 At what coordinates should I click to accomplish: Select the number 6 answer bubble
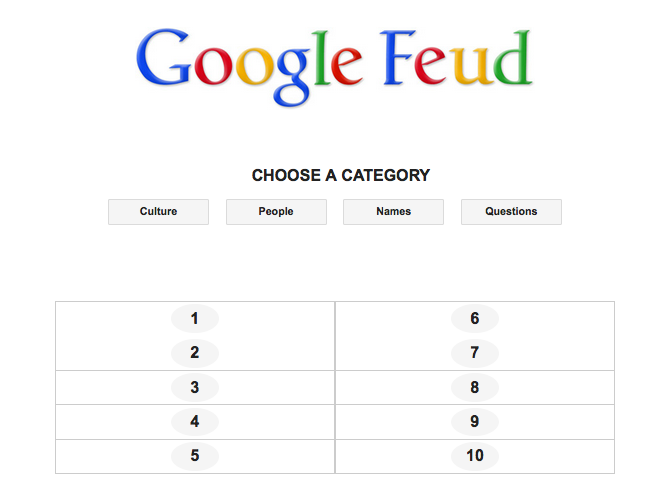coord(475,319)
